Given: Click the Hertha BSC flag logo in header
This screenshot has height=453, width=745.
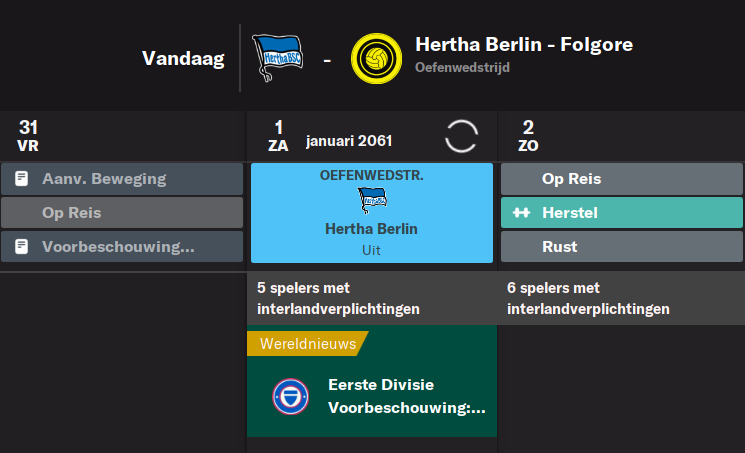Looking at the screenshot, I should click(277, 58).
